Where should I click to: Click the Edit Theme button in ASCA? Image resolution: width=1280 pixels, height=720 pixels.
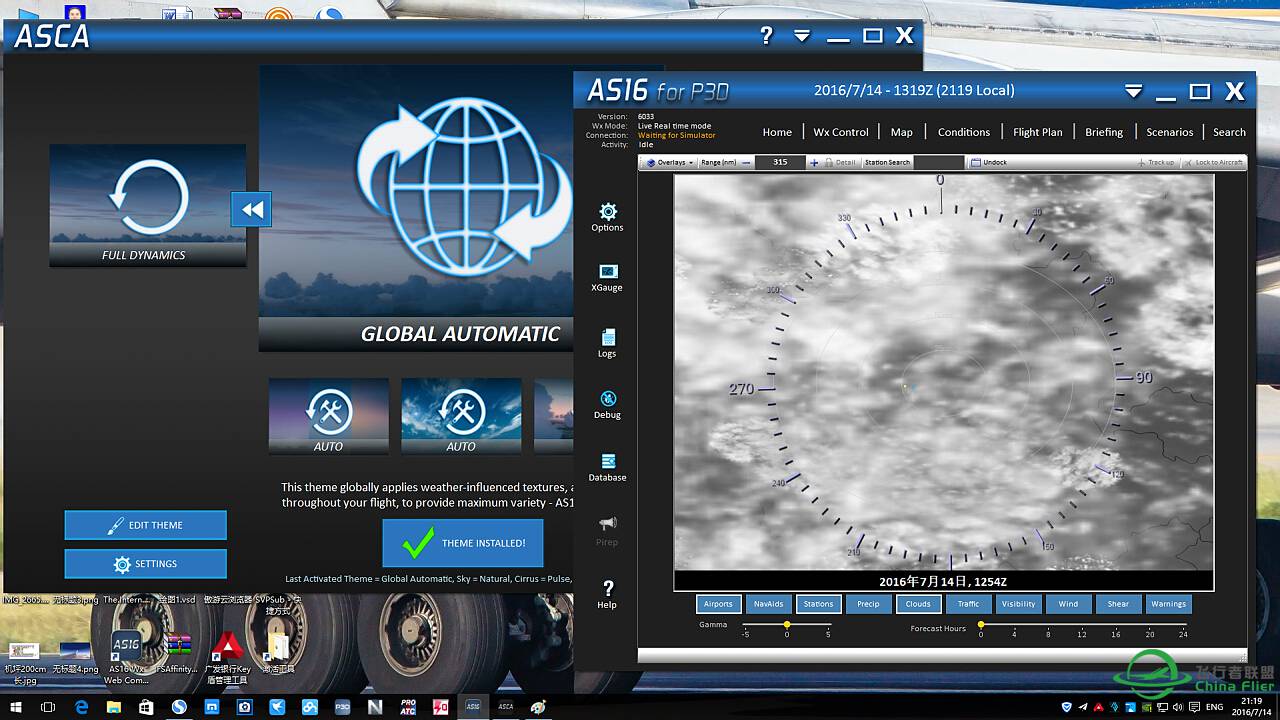pos(145,525)
